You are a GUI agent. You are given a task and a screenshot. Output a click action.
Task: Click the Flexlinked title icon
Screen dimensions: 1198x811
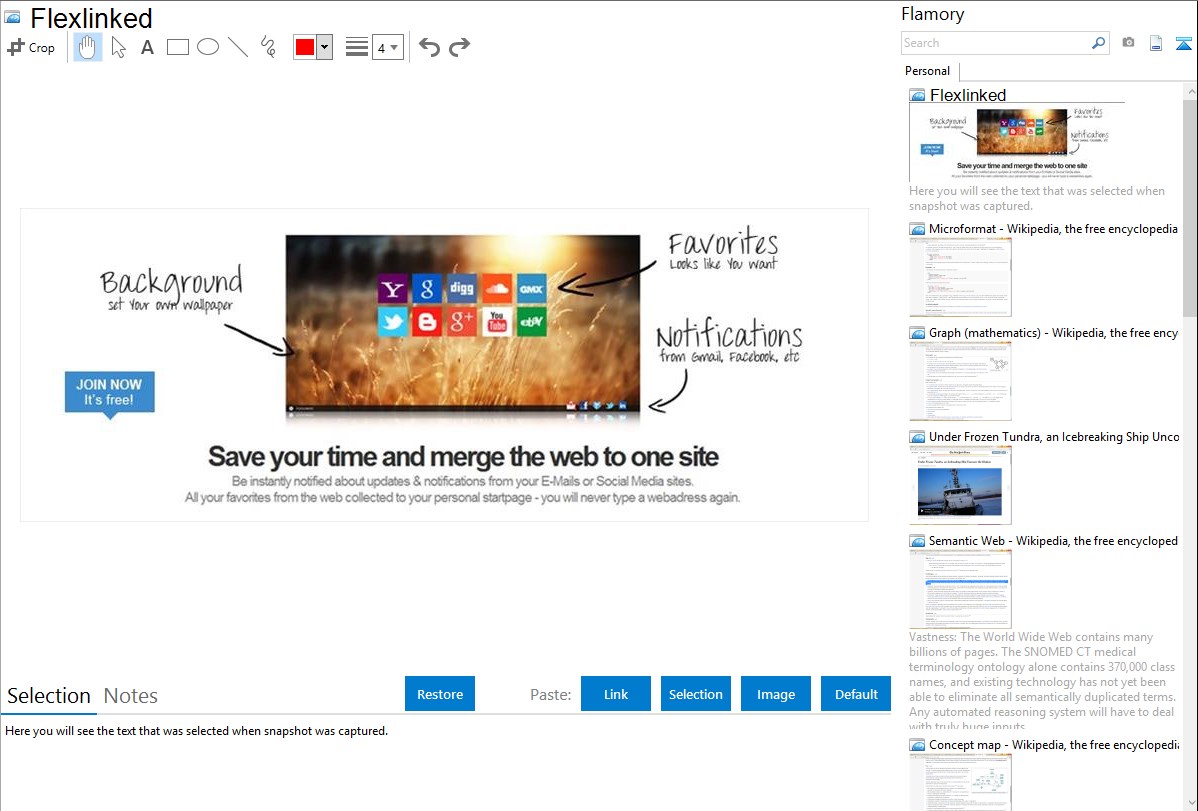tap(12, 17)
